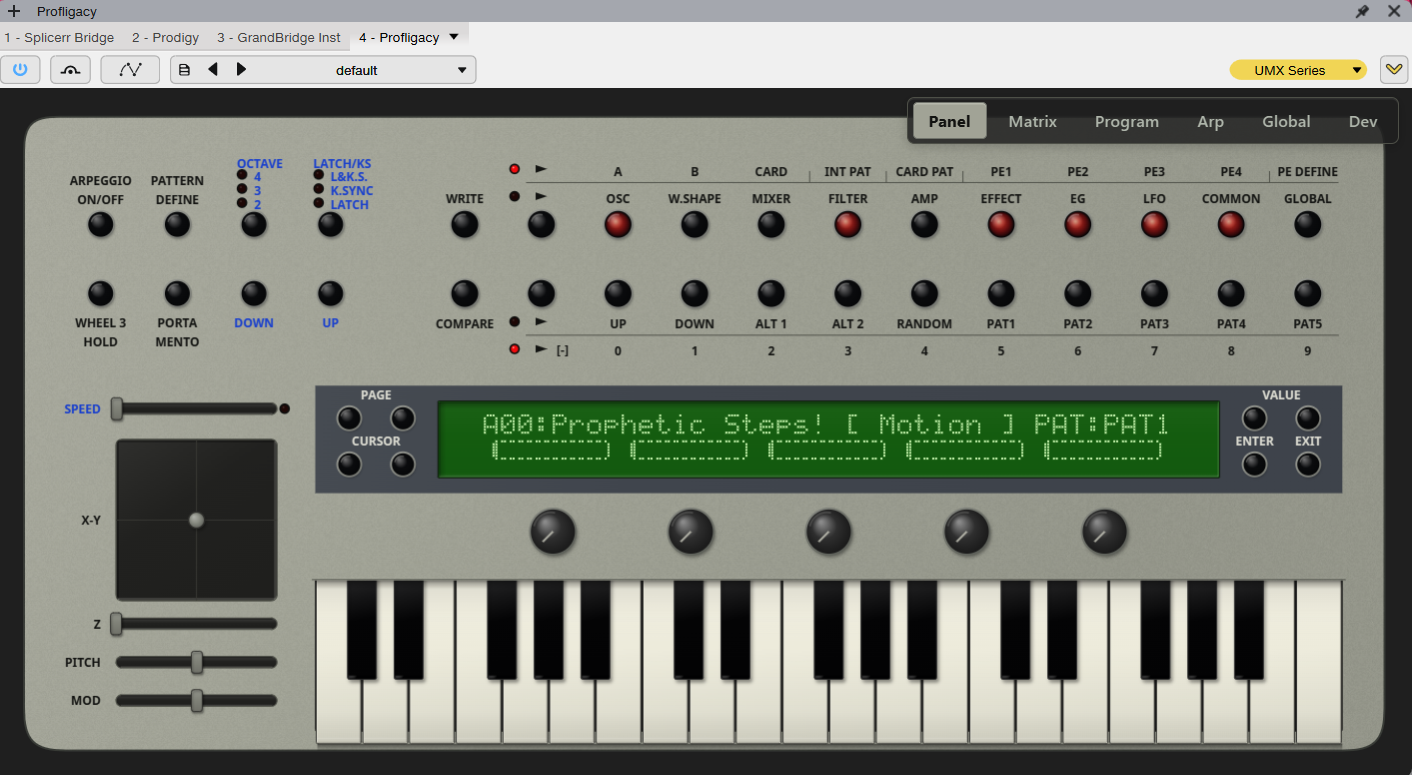Click the gauge icon next to power

[x=70, y=70]
